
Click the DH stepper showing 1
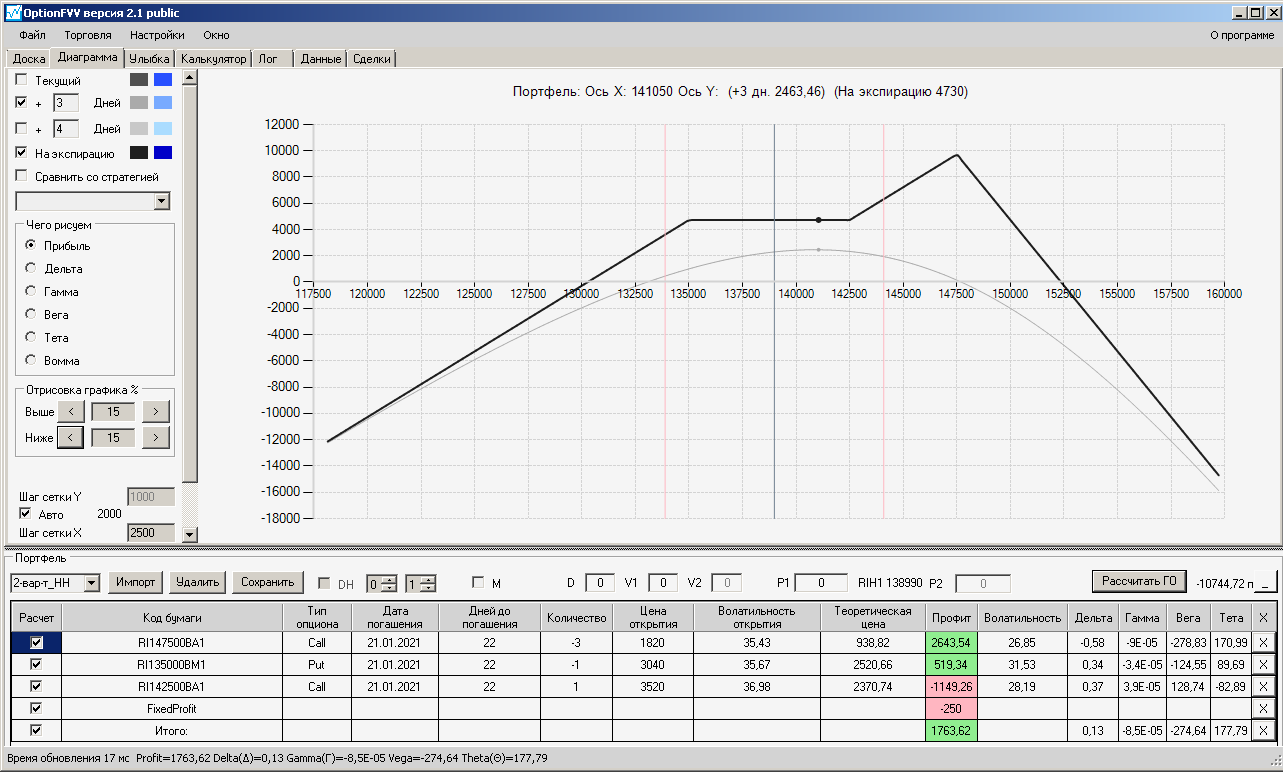[420, 583]
